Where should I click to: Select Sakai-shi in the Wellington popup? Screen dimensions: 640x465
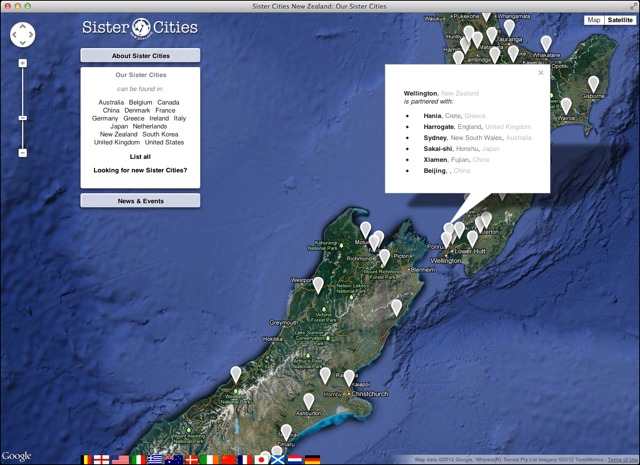point(438,149)
